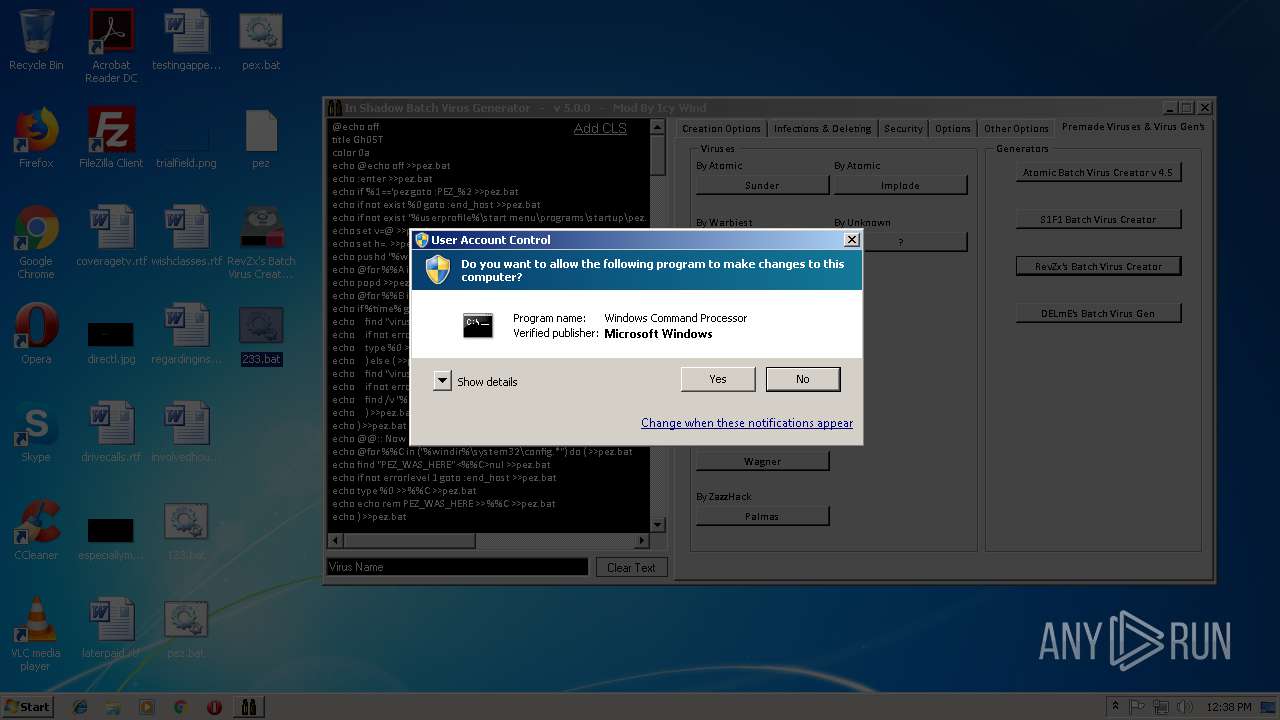Select the Firefox desktop shortcut
The image size is (1280, 720).
pos(36,138)
